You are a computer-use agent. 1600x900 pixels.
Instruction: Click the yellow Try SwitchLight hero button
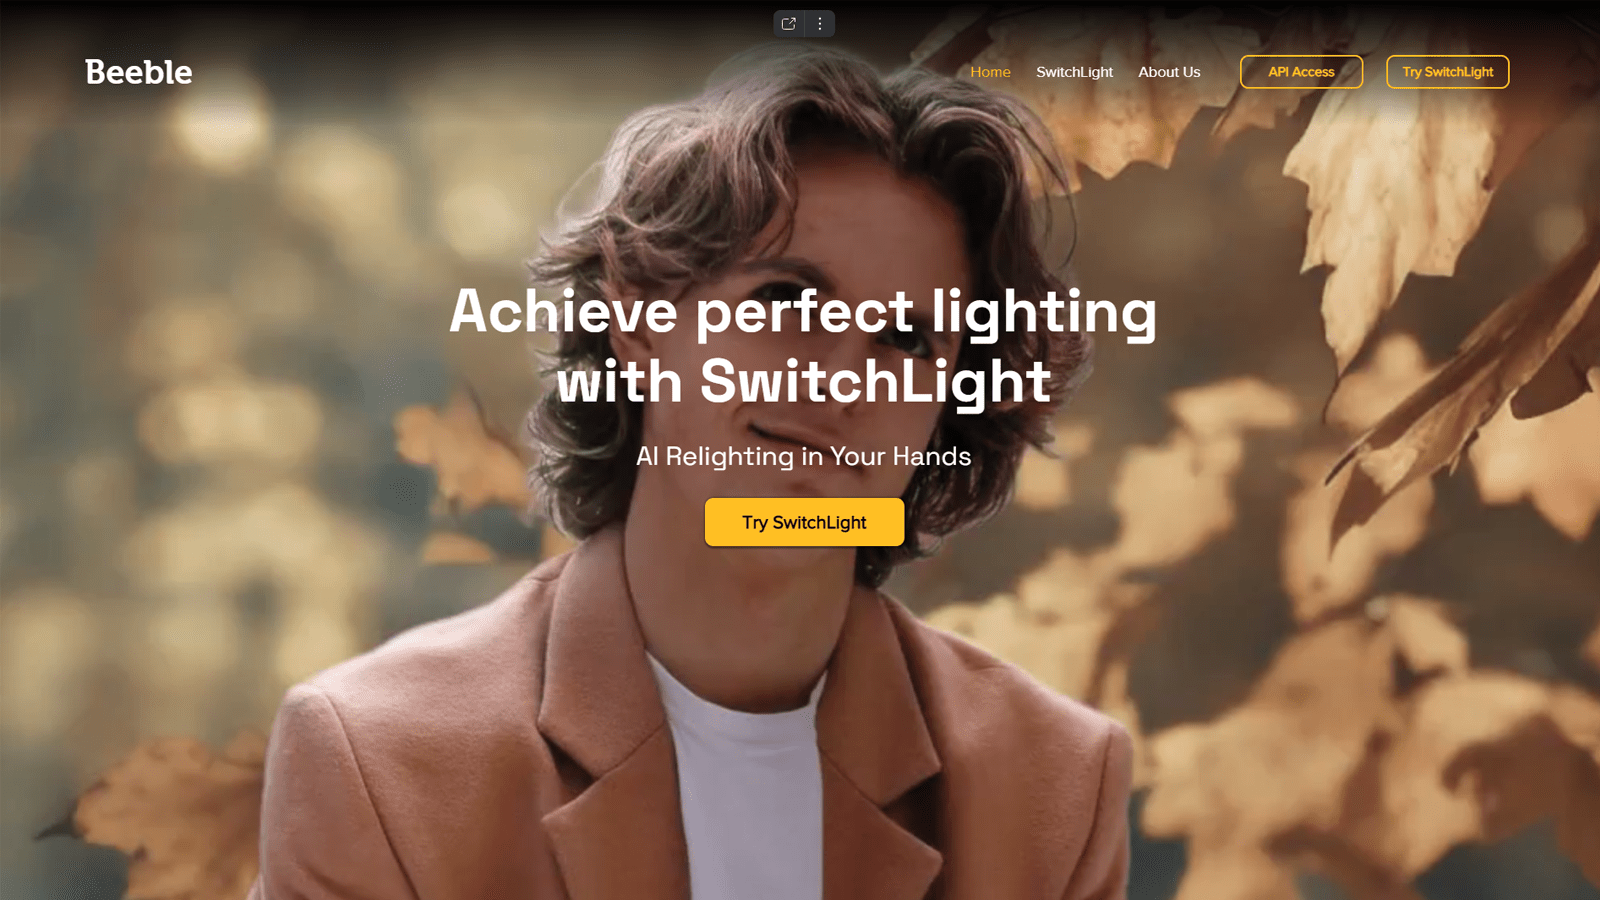[x=804, y=522]
